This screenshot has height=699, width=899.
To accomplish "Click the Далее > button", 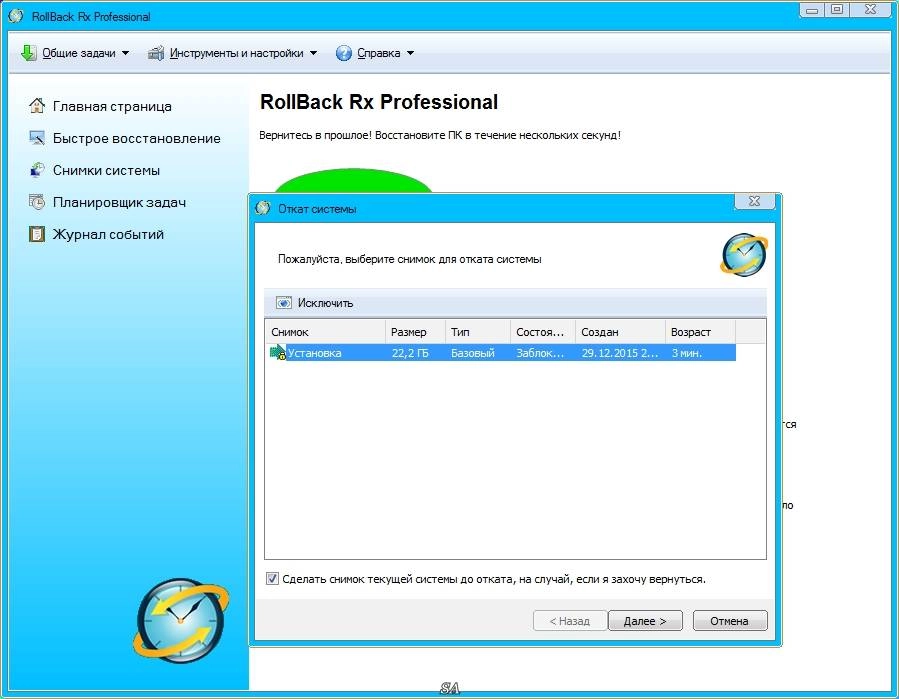I will (645, 620).
